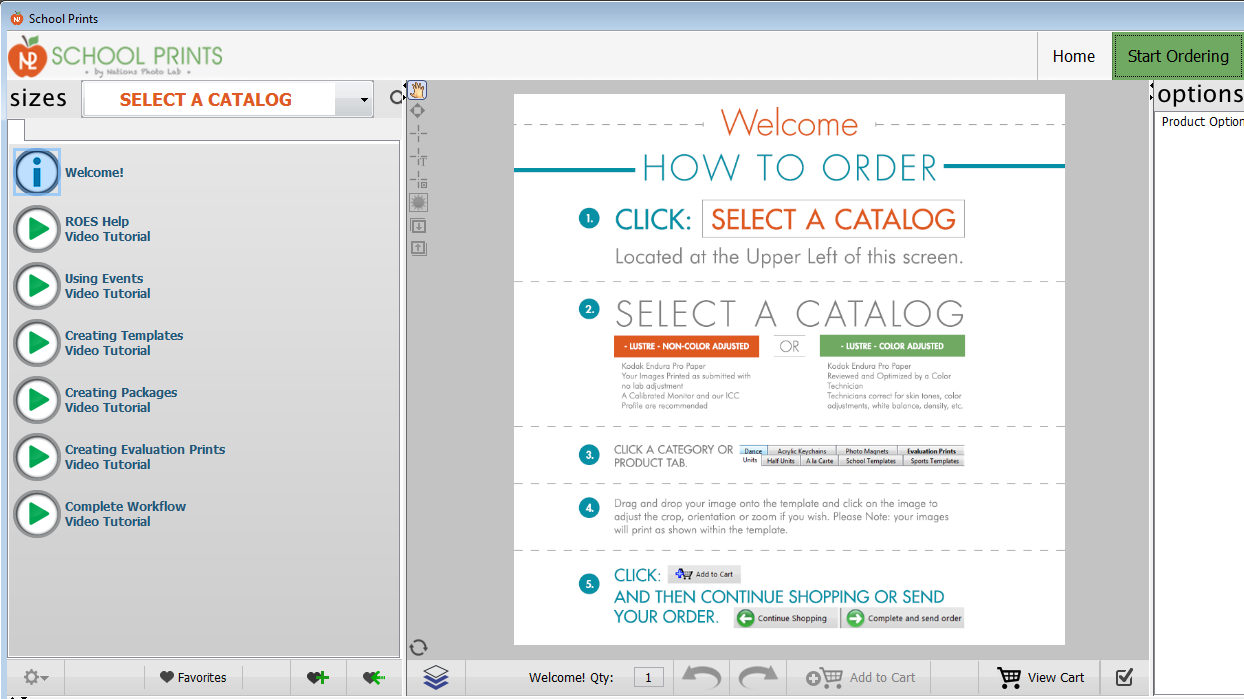Click the undo arrow icon
The width and height of the screenshot is (1244, 699).
coord(701,677)
